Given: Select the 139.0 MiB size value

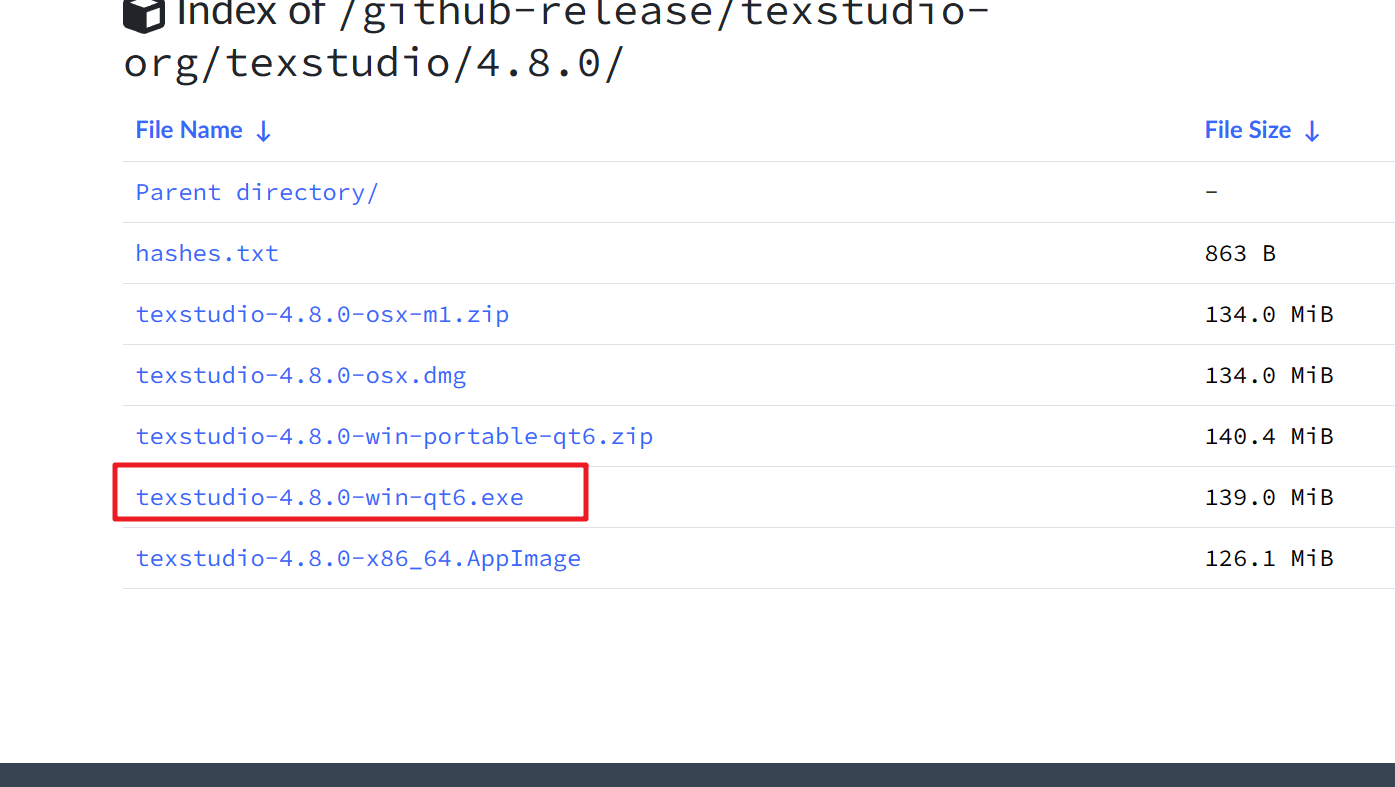Looking at the screenshot, I should (x=1269, y=497).
